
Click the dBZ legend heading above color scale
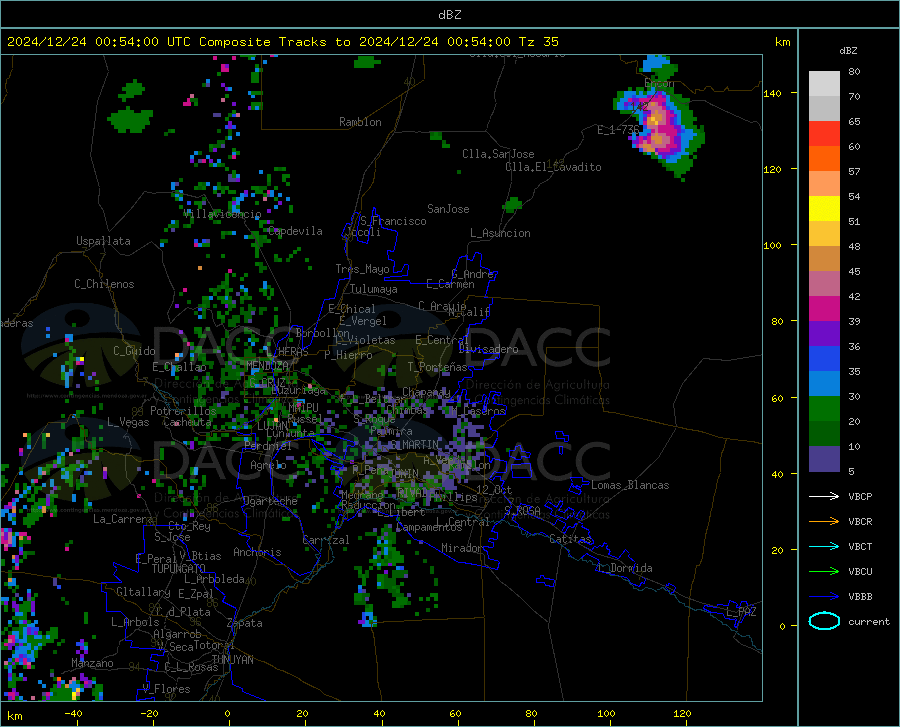[x=848, y=50]
